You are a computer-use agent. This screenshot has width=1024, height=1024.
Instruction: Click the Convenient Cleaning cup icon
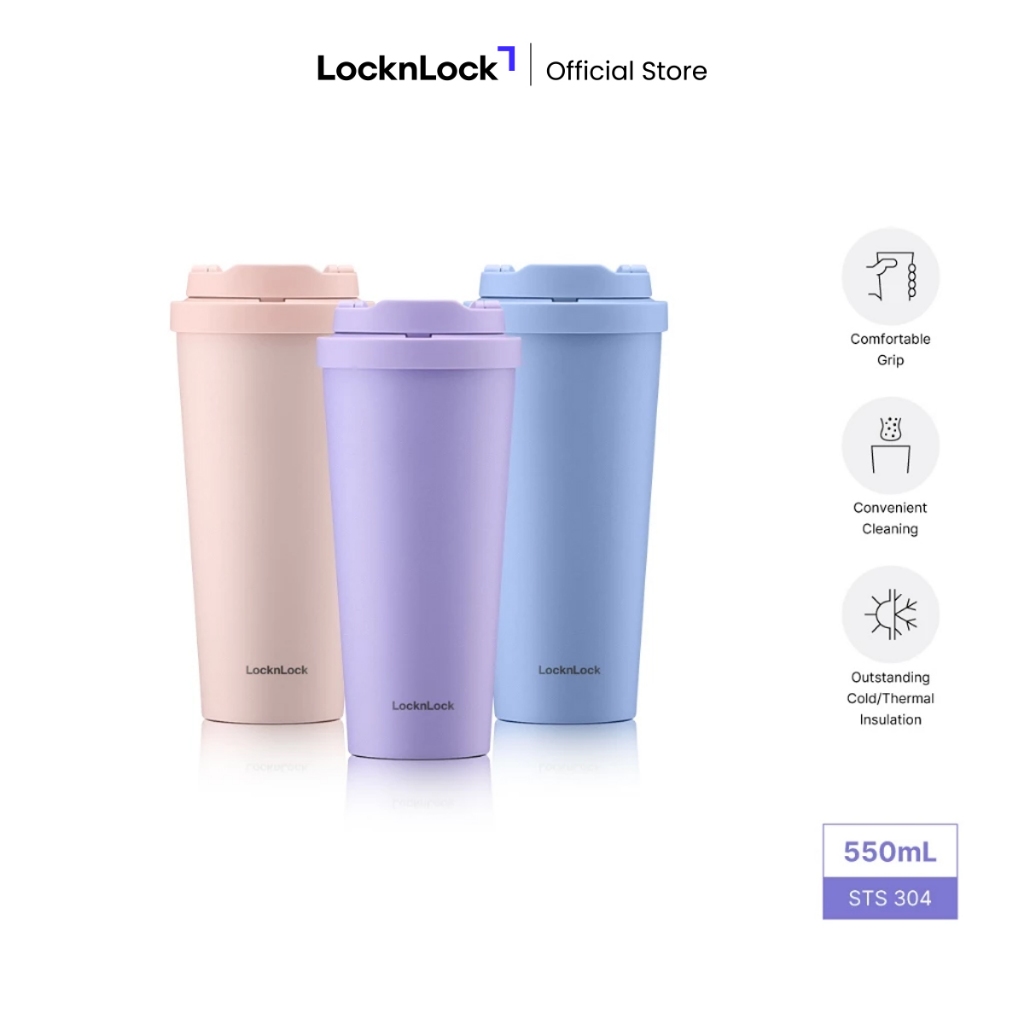890,445
